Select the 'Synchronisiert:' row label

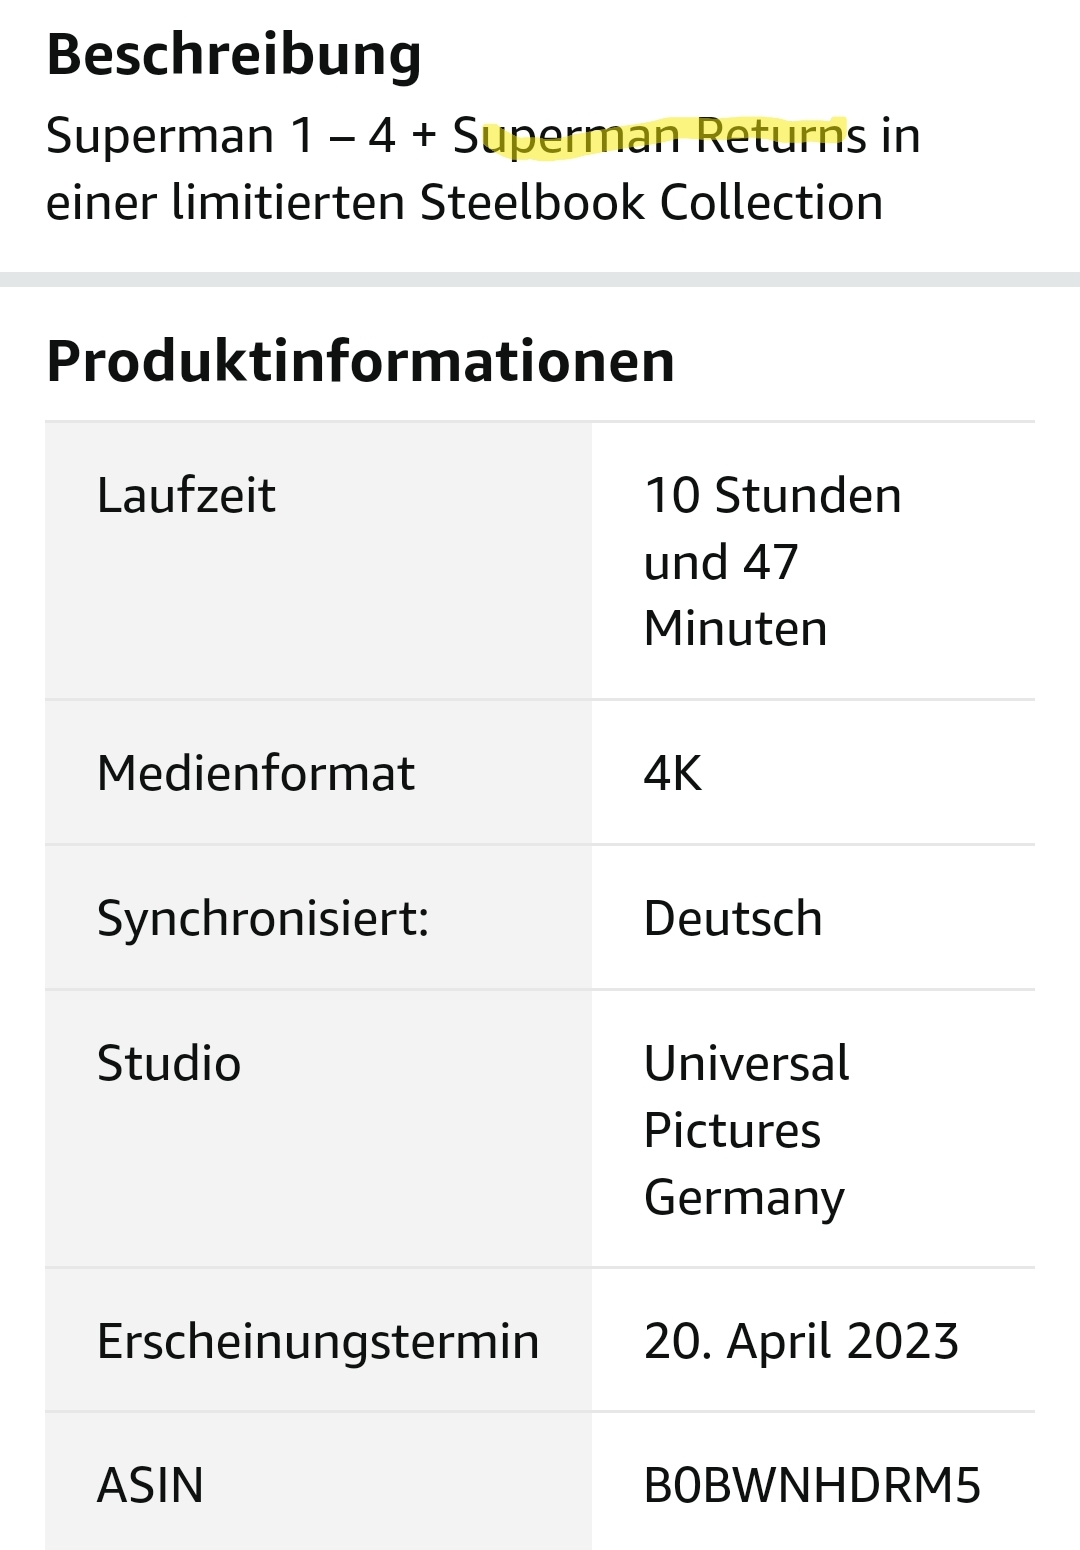click(x=263, y=919)
